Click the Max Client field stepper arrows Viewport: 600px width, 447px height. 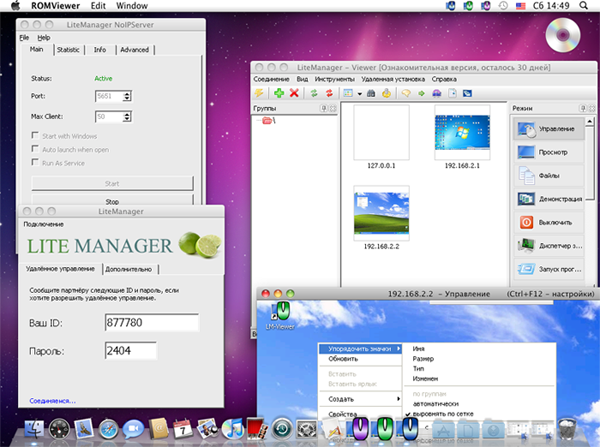(127, 116)
